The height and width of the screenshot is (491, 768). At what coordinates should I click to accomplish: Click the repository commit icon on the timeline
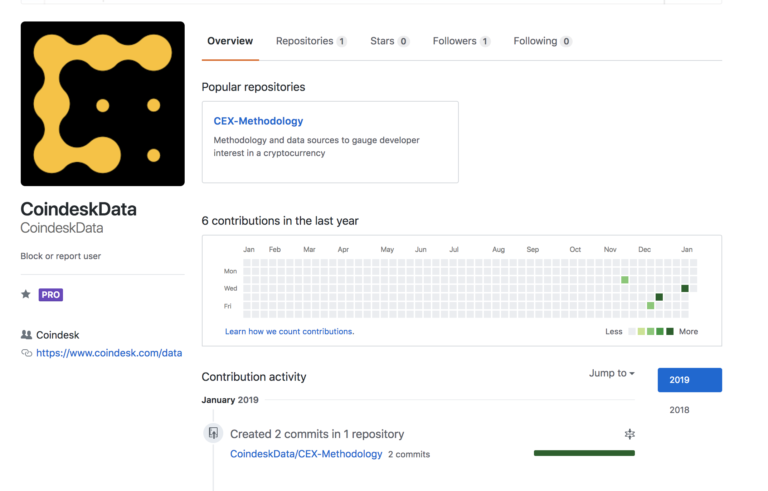[213, 433]
